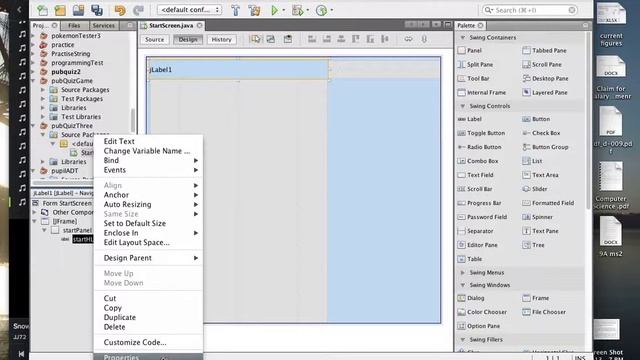Click the Clean and Build icon

[254, 10]
